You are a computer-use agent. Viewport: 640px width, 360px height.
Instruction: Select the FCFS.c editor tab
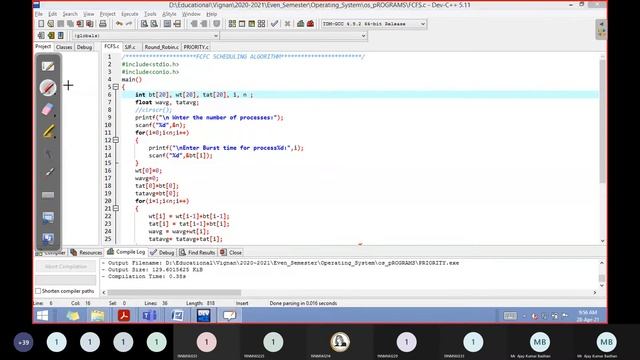click(x=111, y=47)
